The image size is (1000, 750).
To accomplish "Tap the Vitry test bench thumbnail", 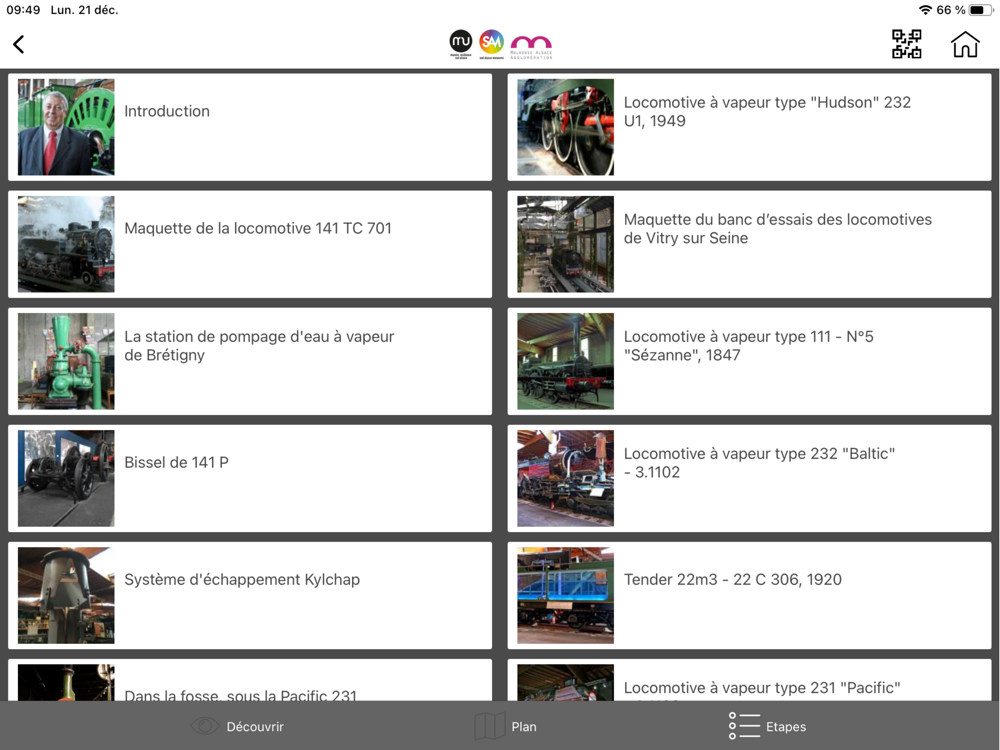I will coord(566,244).
